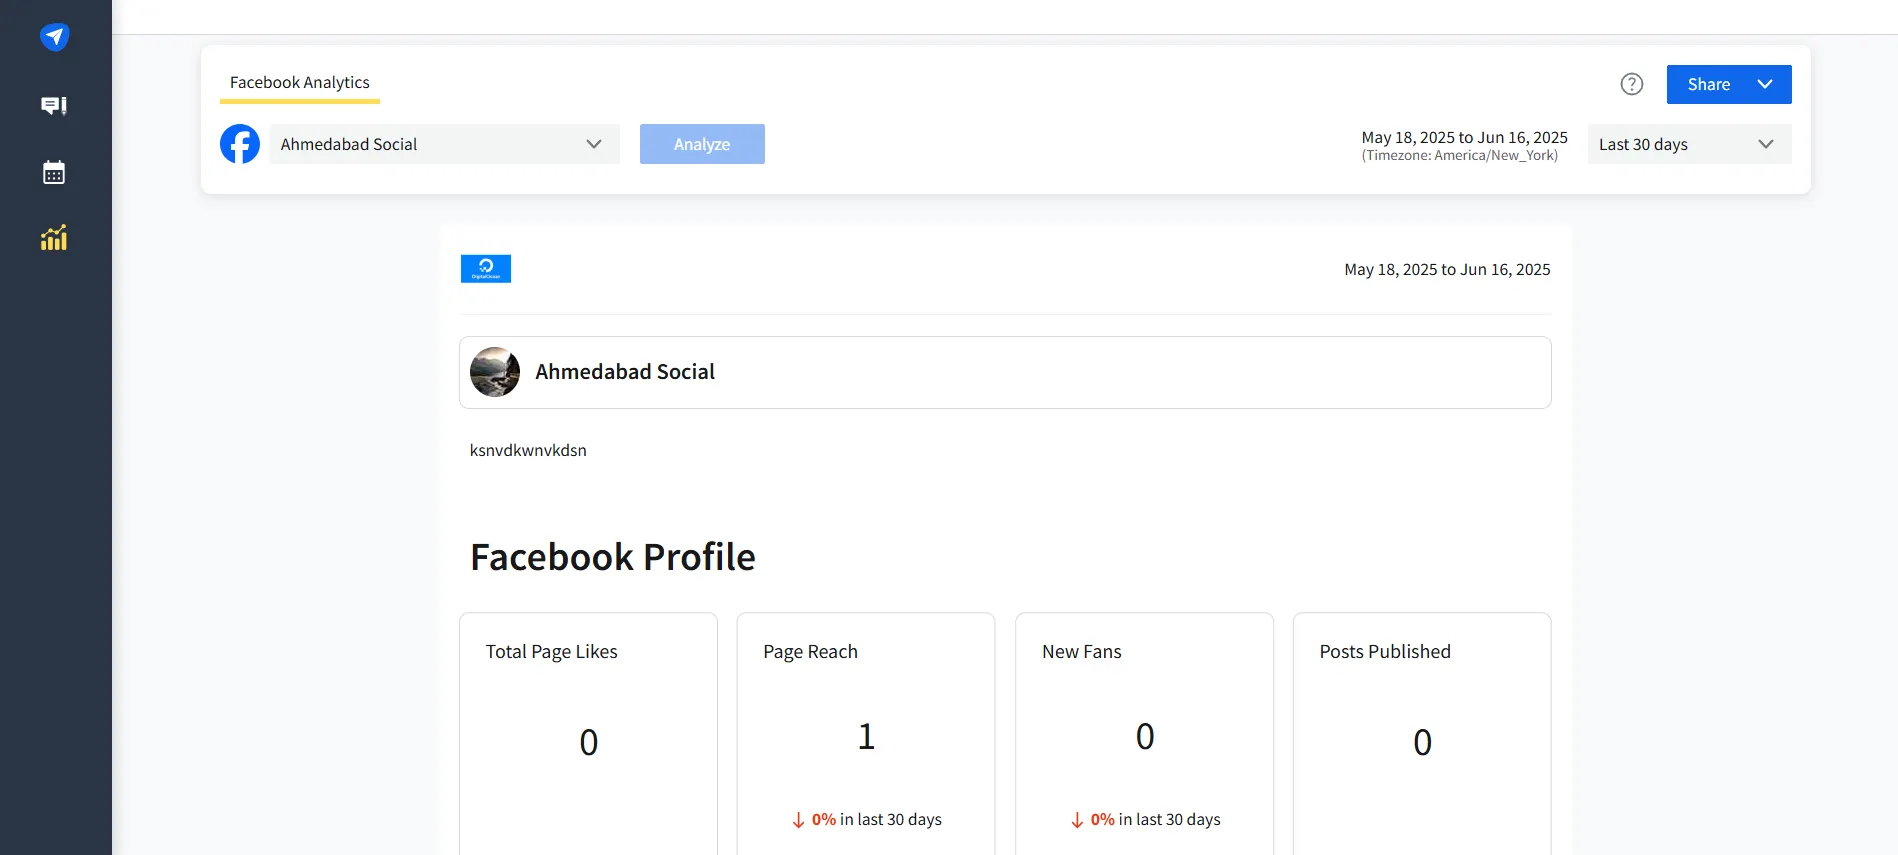The height and width of the screenshot is (855, 1898).
Task: Open the calendar planner sidebar icon
Action: tap(54, 172)
